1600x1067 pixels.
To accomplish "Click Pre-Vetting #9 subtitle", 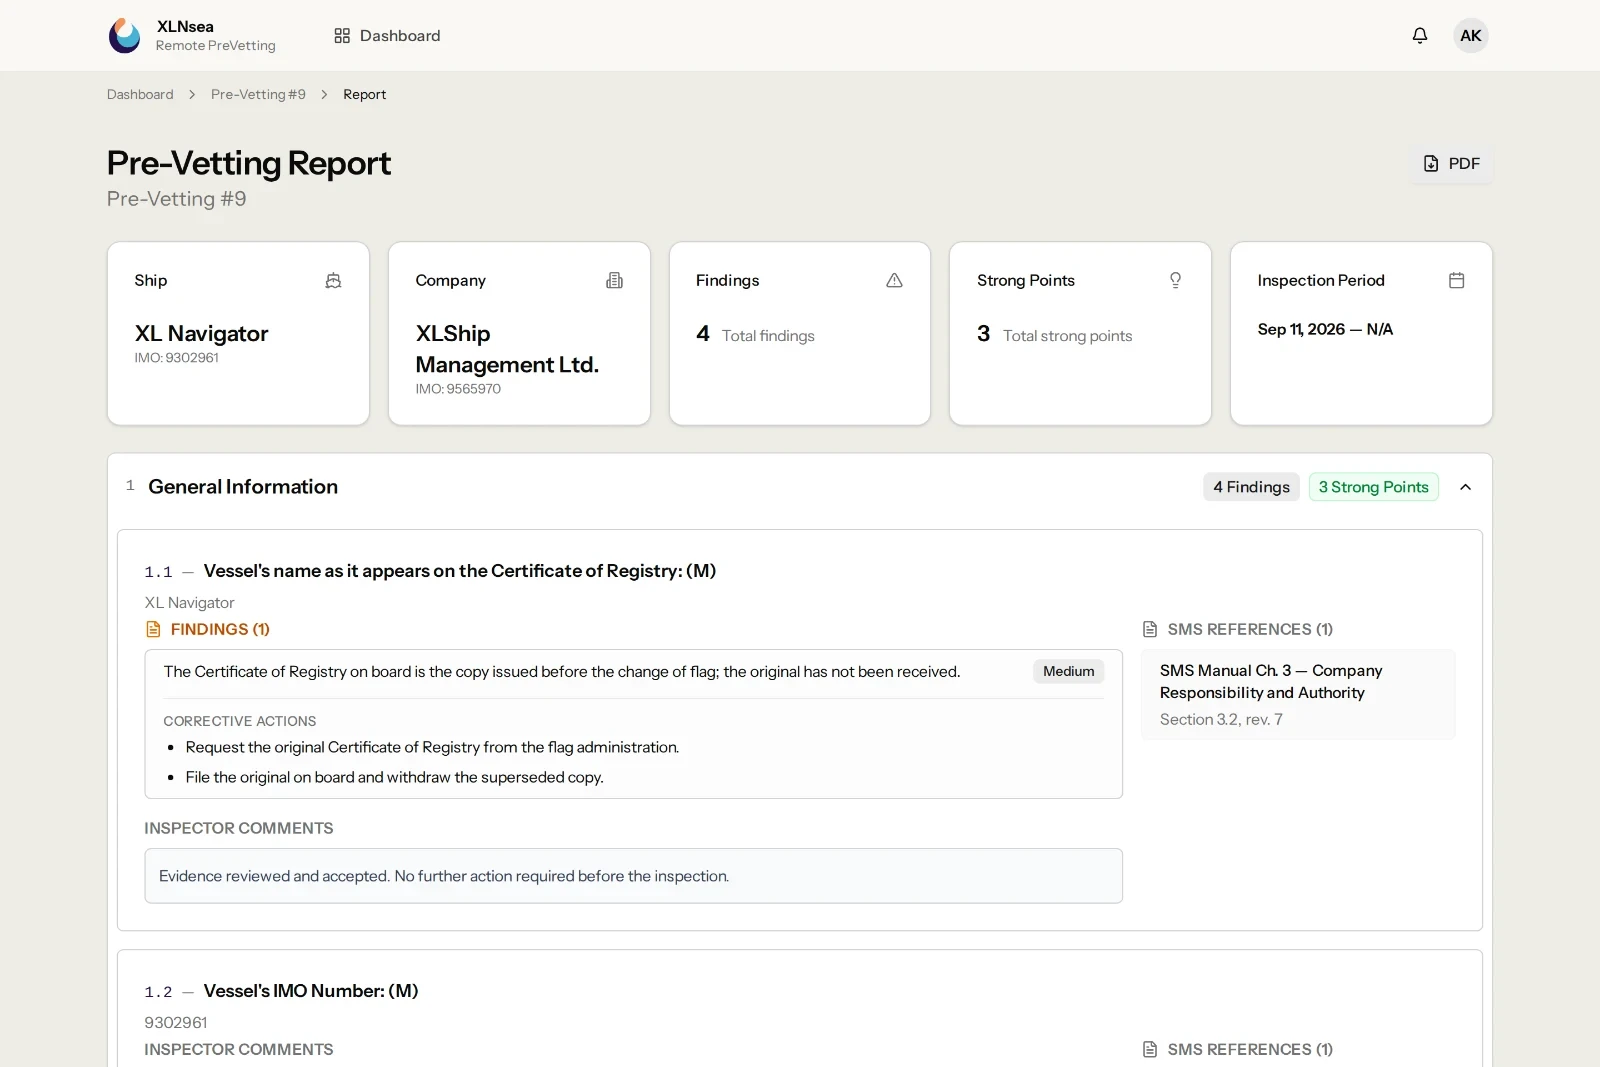I will pyautogui.click(x=176, y=199).
